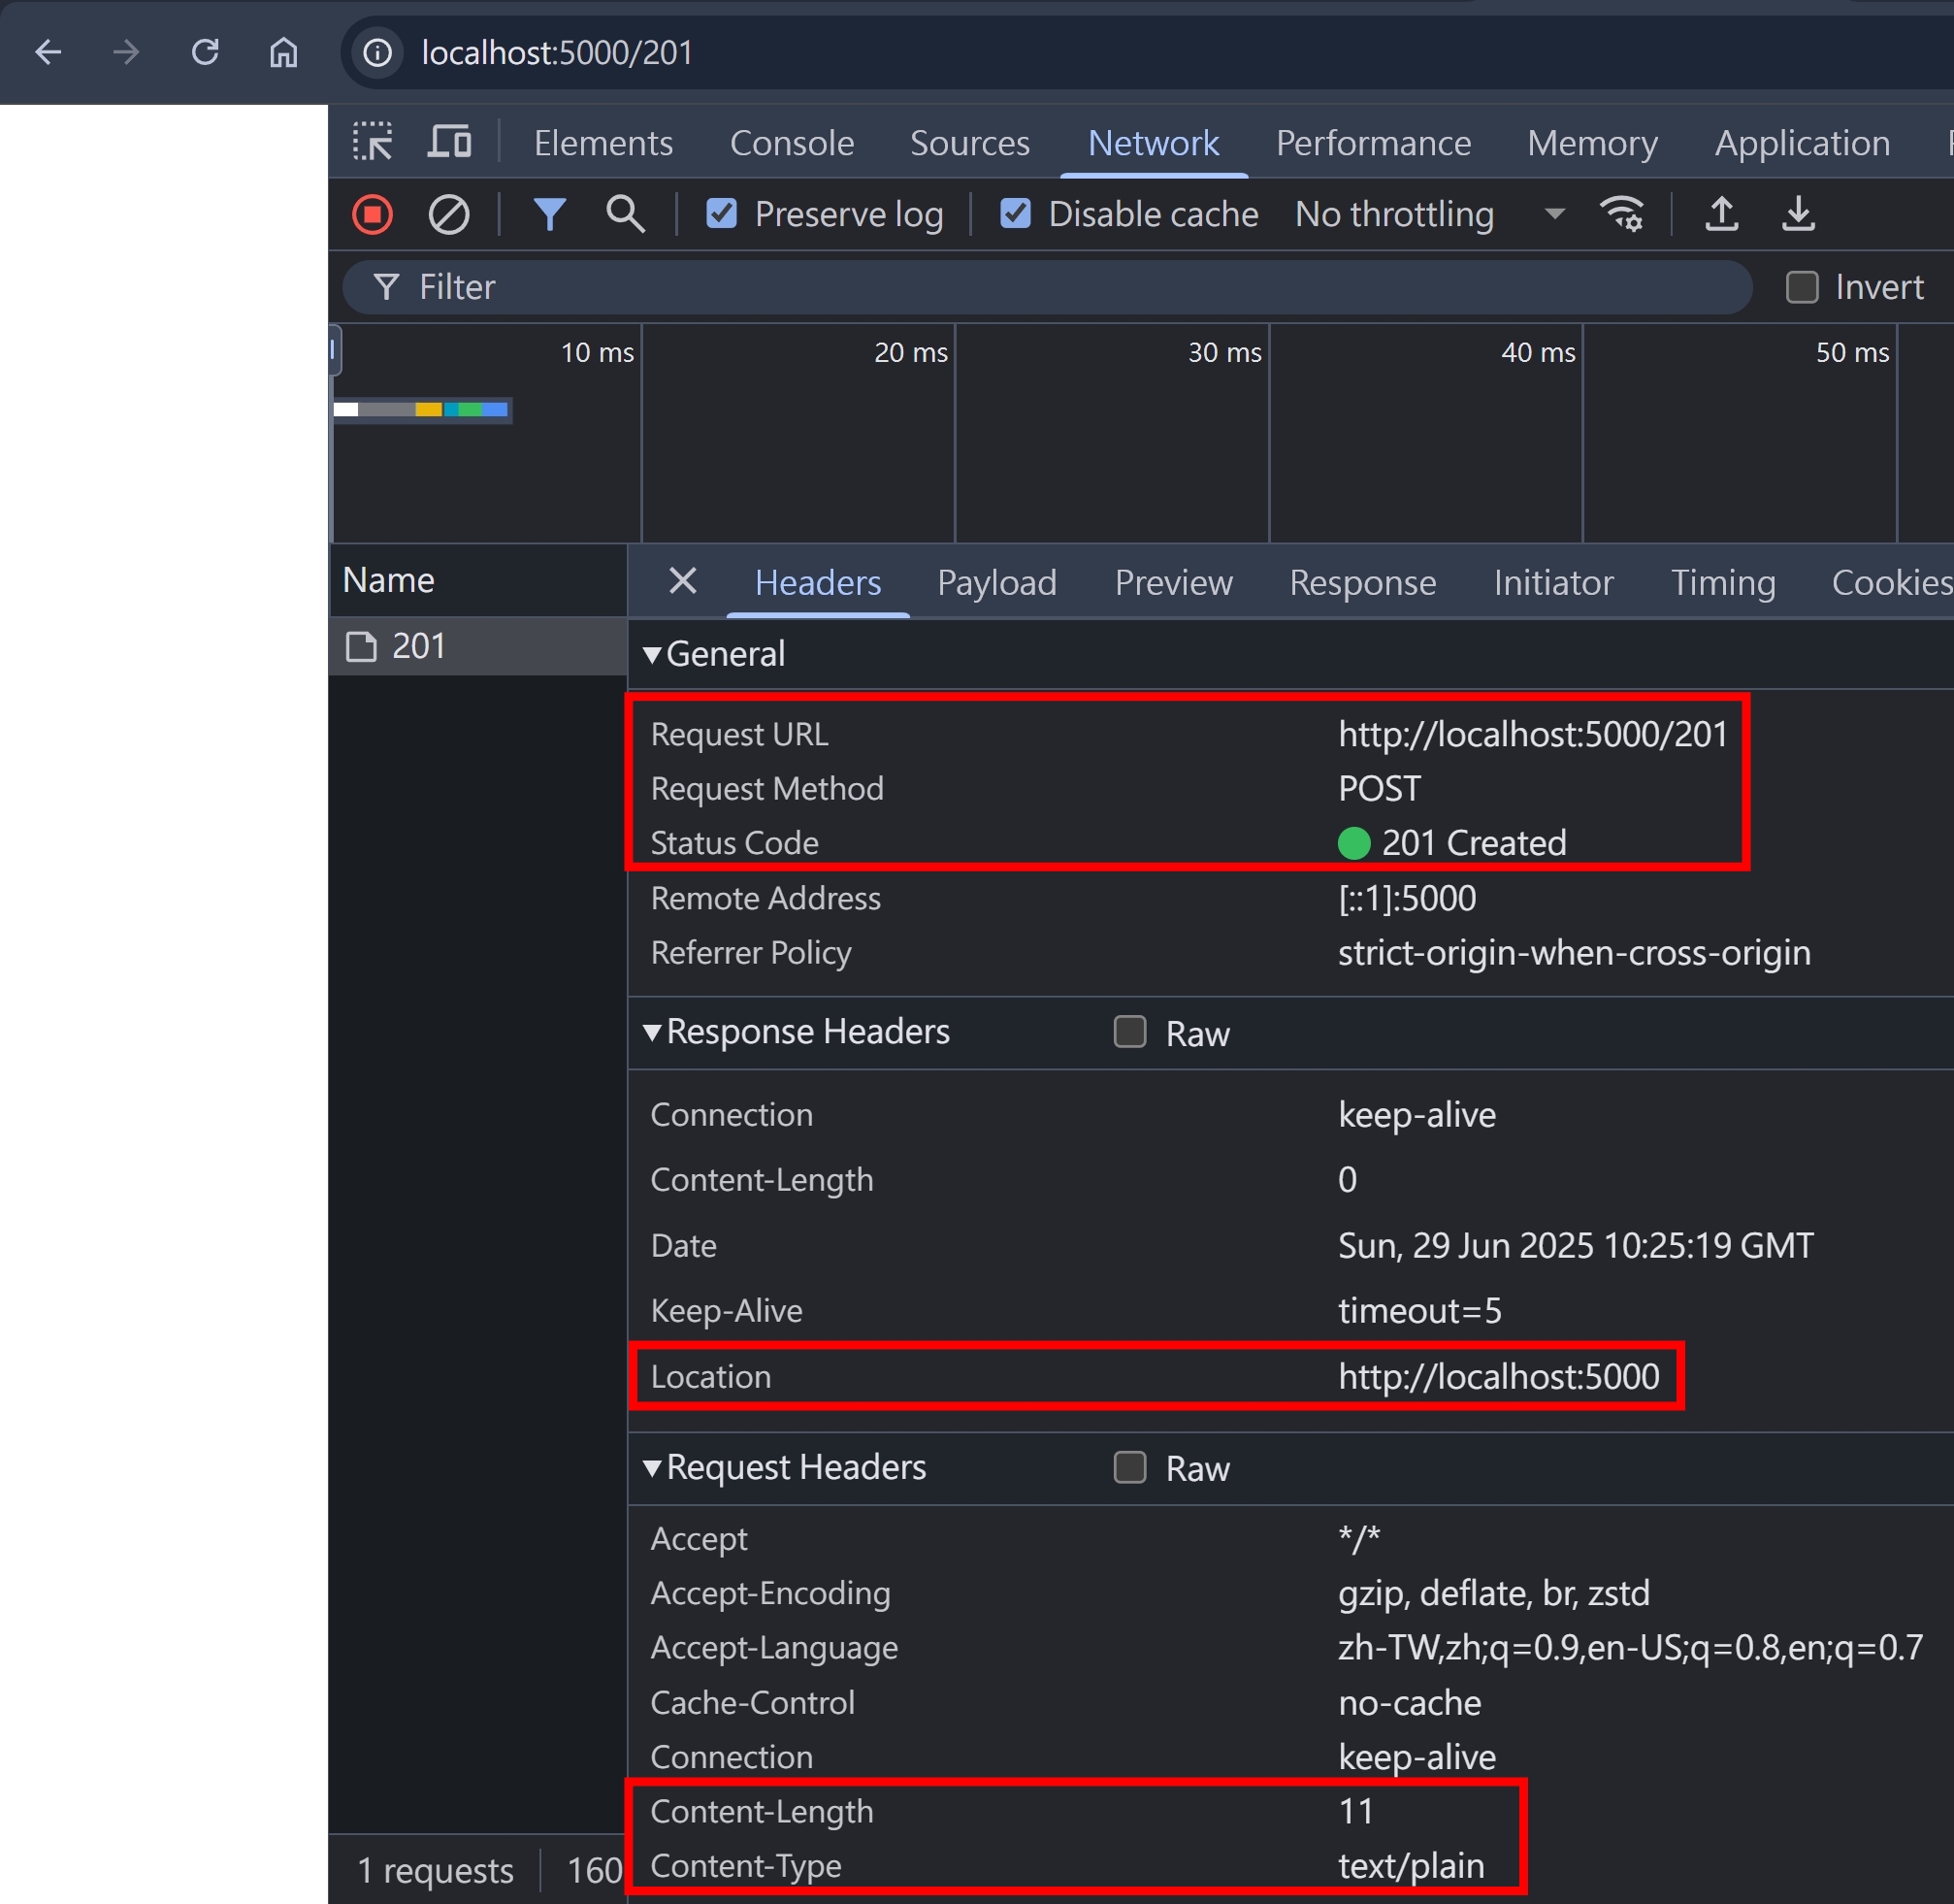Open the Initiator detail tab
The height and width of the screenshot is (1904, 1954).
coord(1553,582)
